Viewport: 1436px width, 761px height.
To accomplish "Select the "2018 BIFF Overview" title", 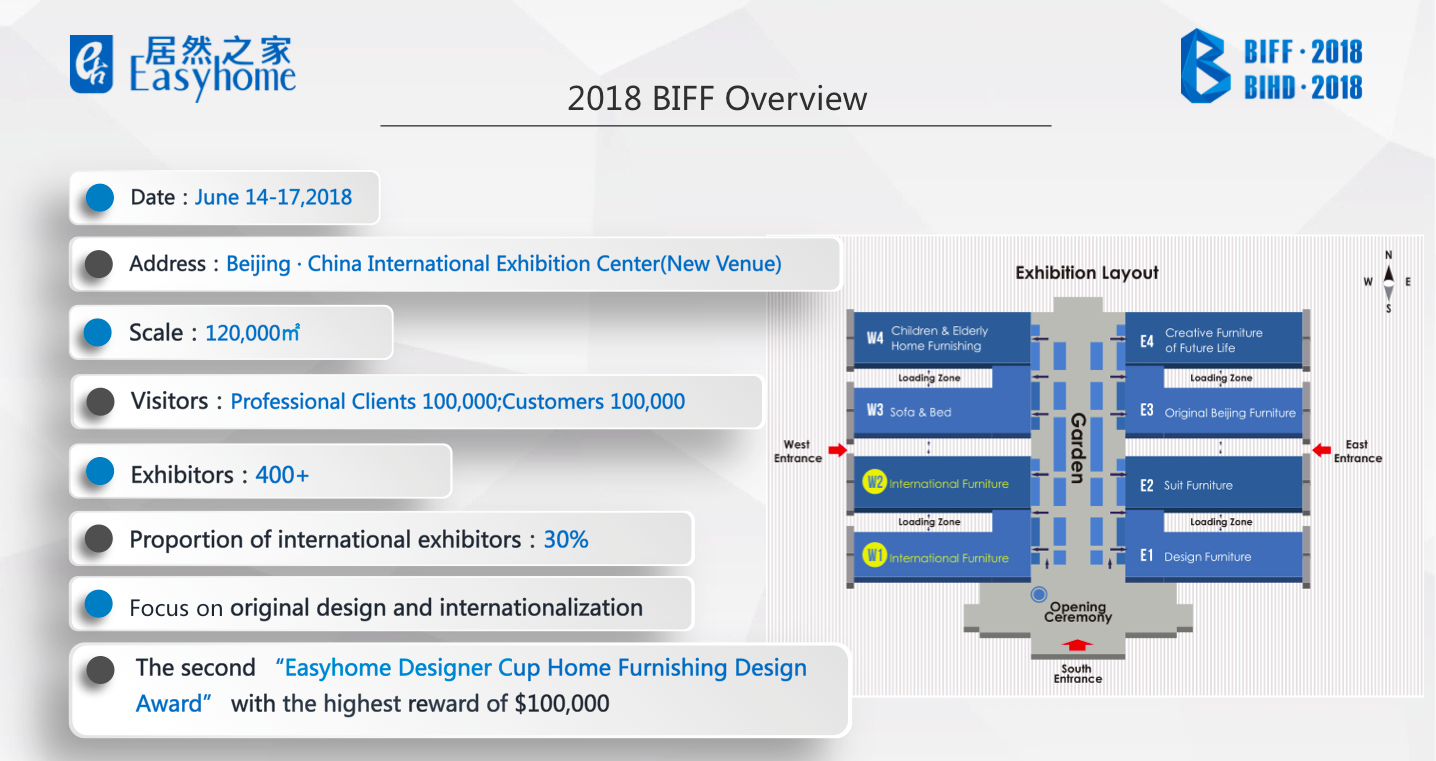I will point(717,99).
